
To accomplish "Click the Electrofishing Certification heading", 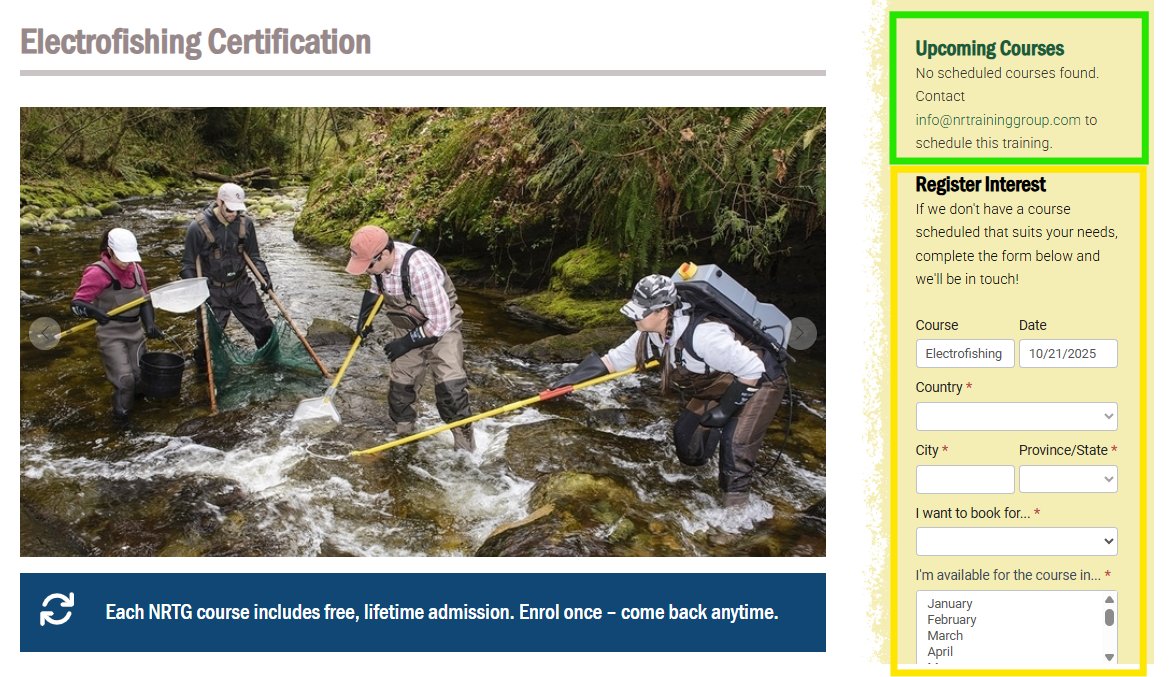I will coord(195,42).
